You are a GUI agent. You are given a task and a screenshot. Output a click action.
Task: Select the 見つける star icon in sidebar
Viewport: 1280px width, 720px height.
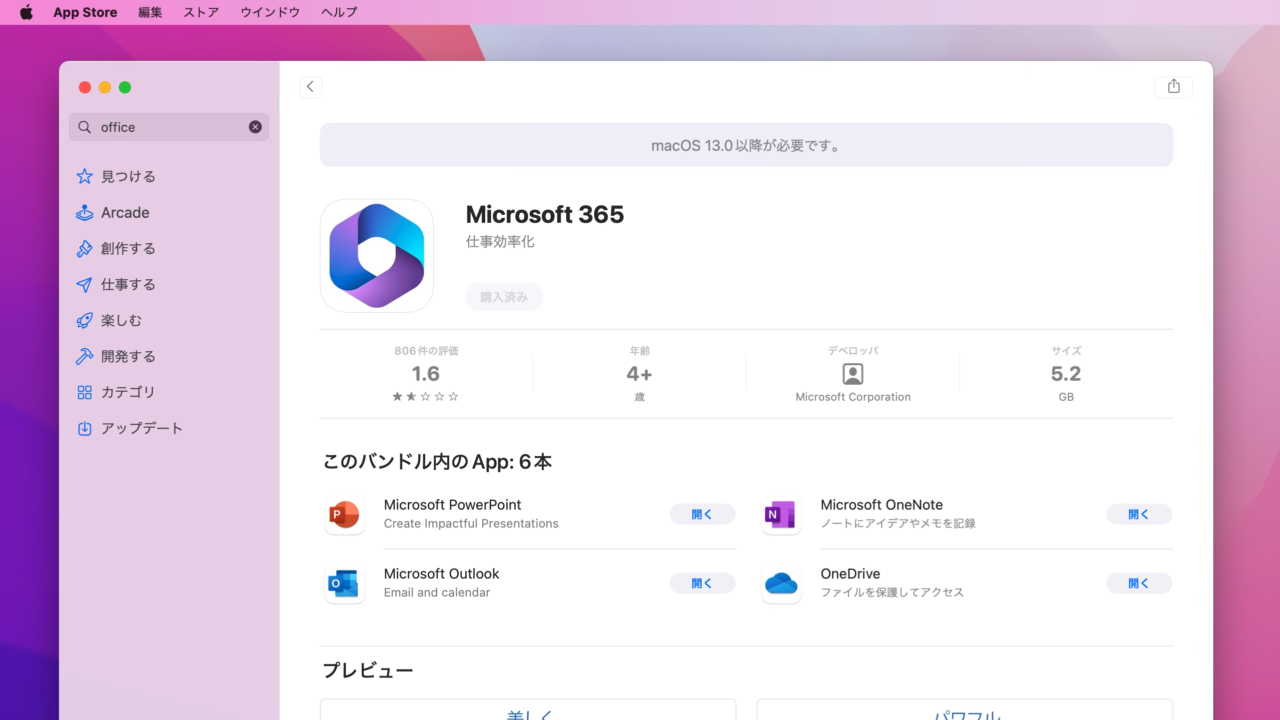point(85,176)
